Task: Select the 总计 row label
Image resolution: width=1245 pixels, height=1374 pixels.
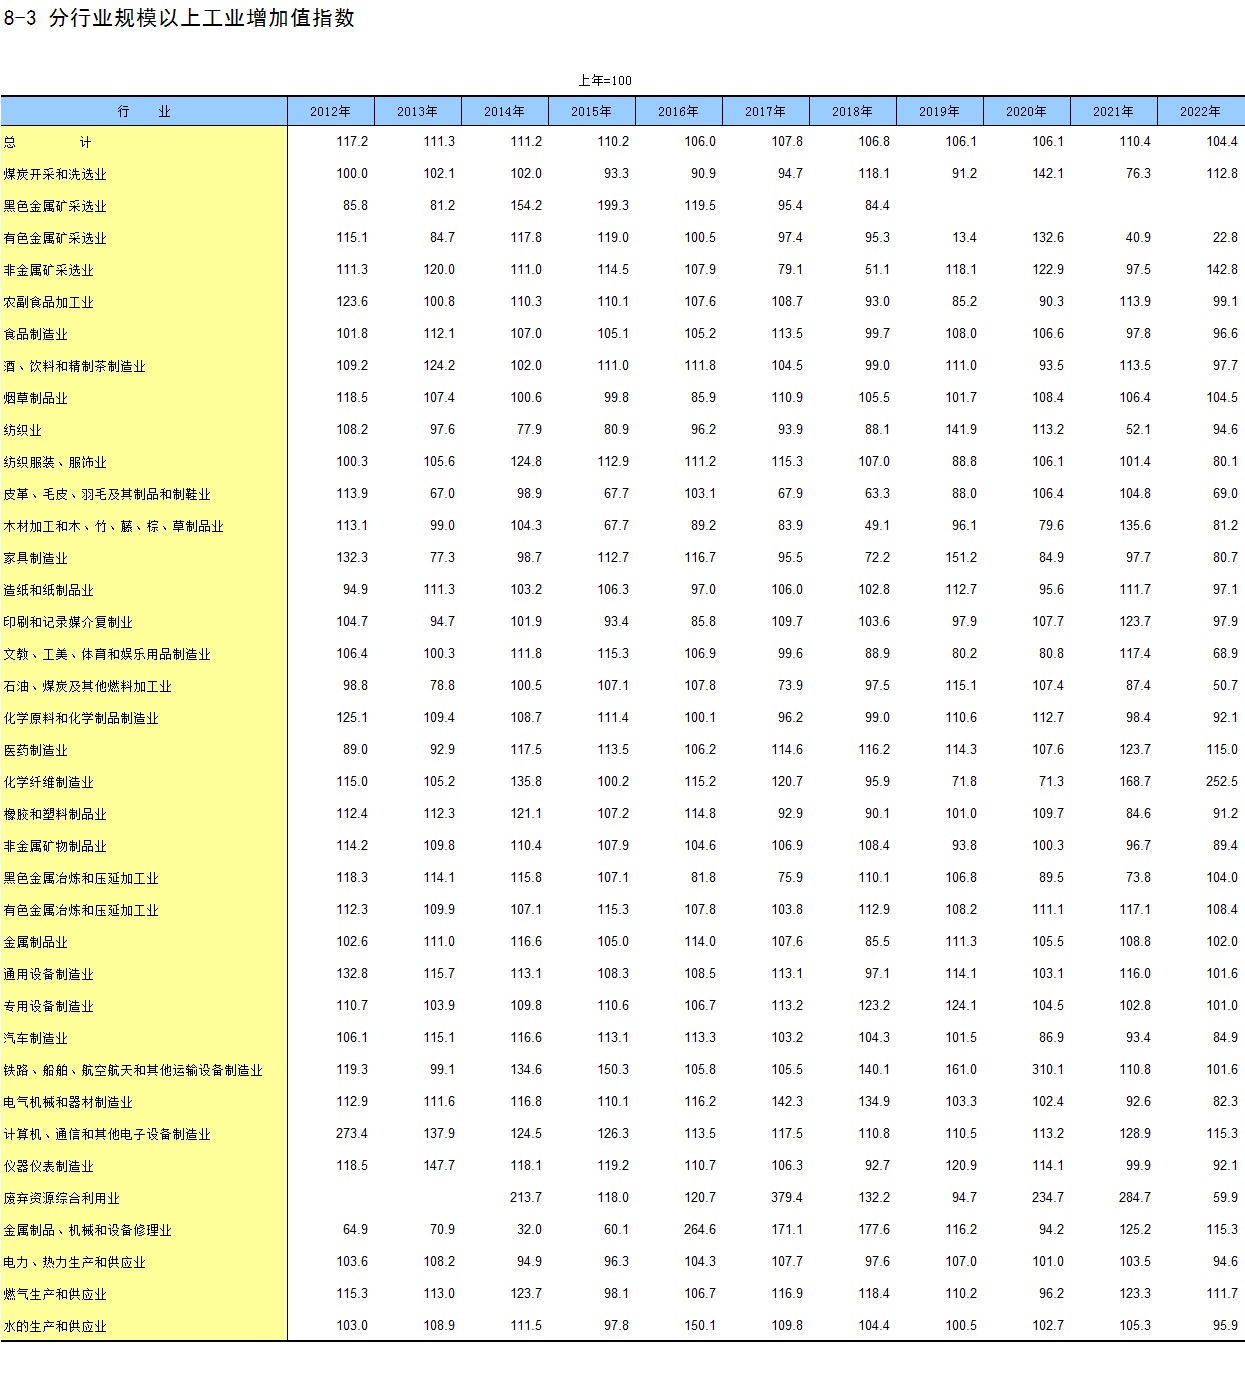Action: [x=47, y=142]
